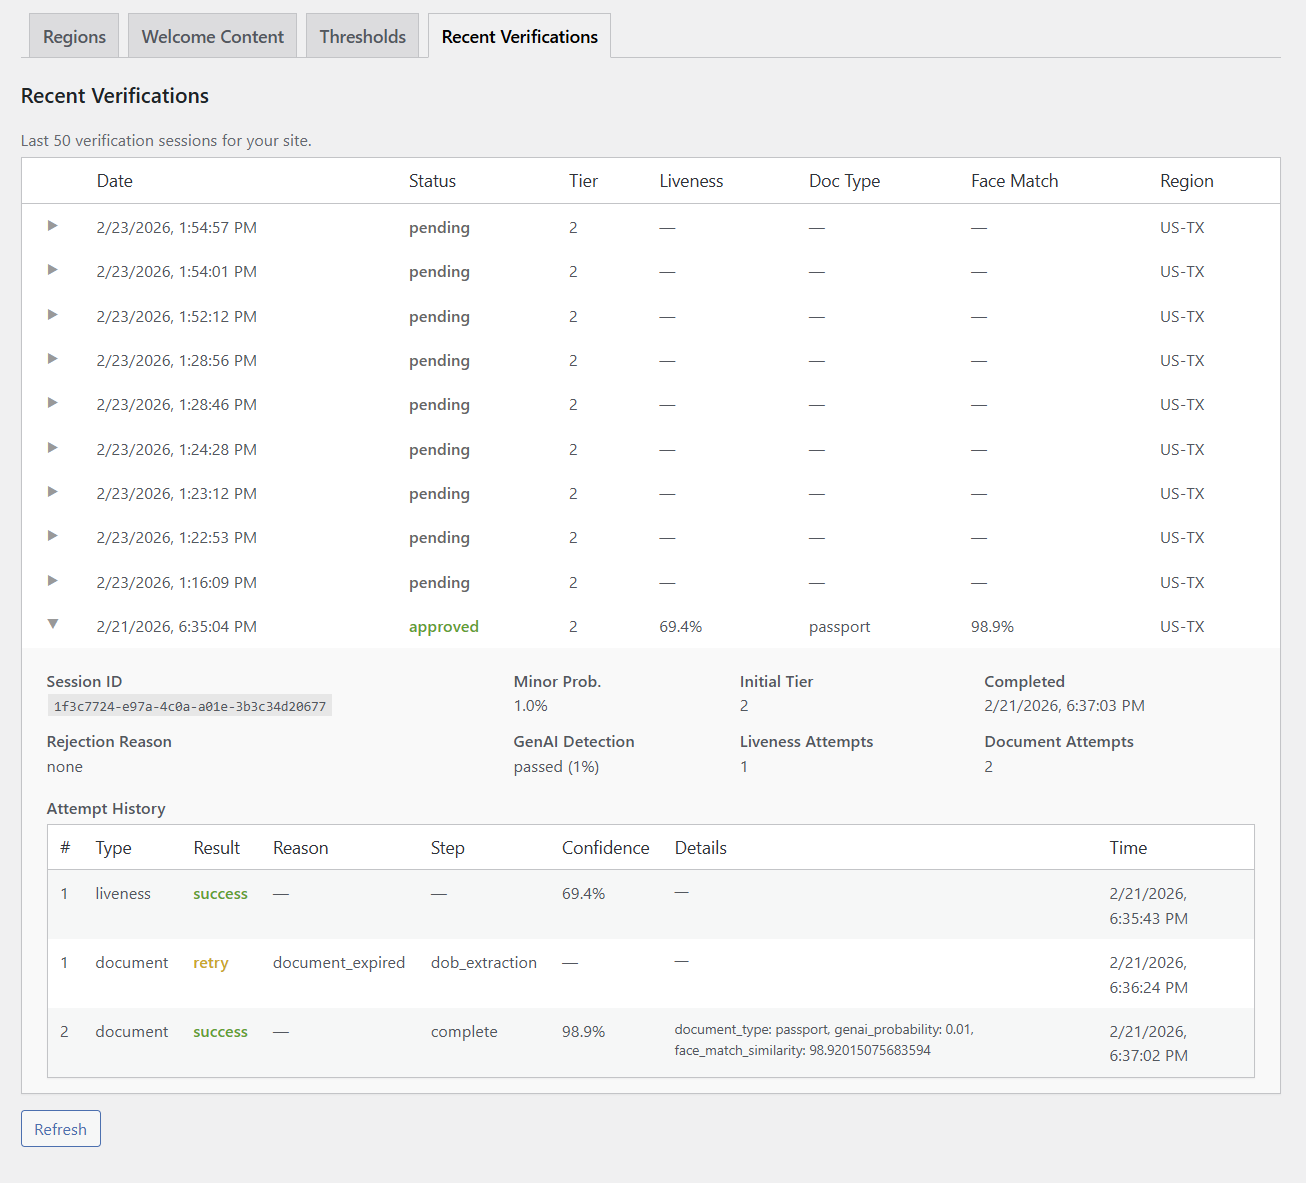Expand the 1:22:53 PM session row
Viewport: 1306px width, 1183px height.
(x=53, y=537)
